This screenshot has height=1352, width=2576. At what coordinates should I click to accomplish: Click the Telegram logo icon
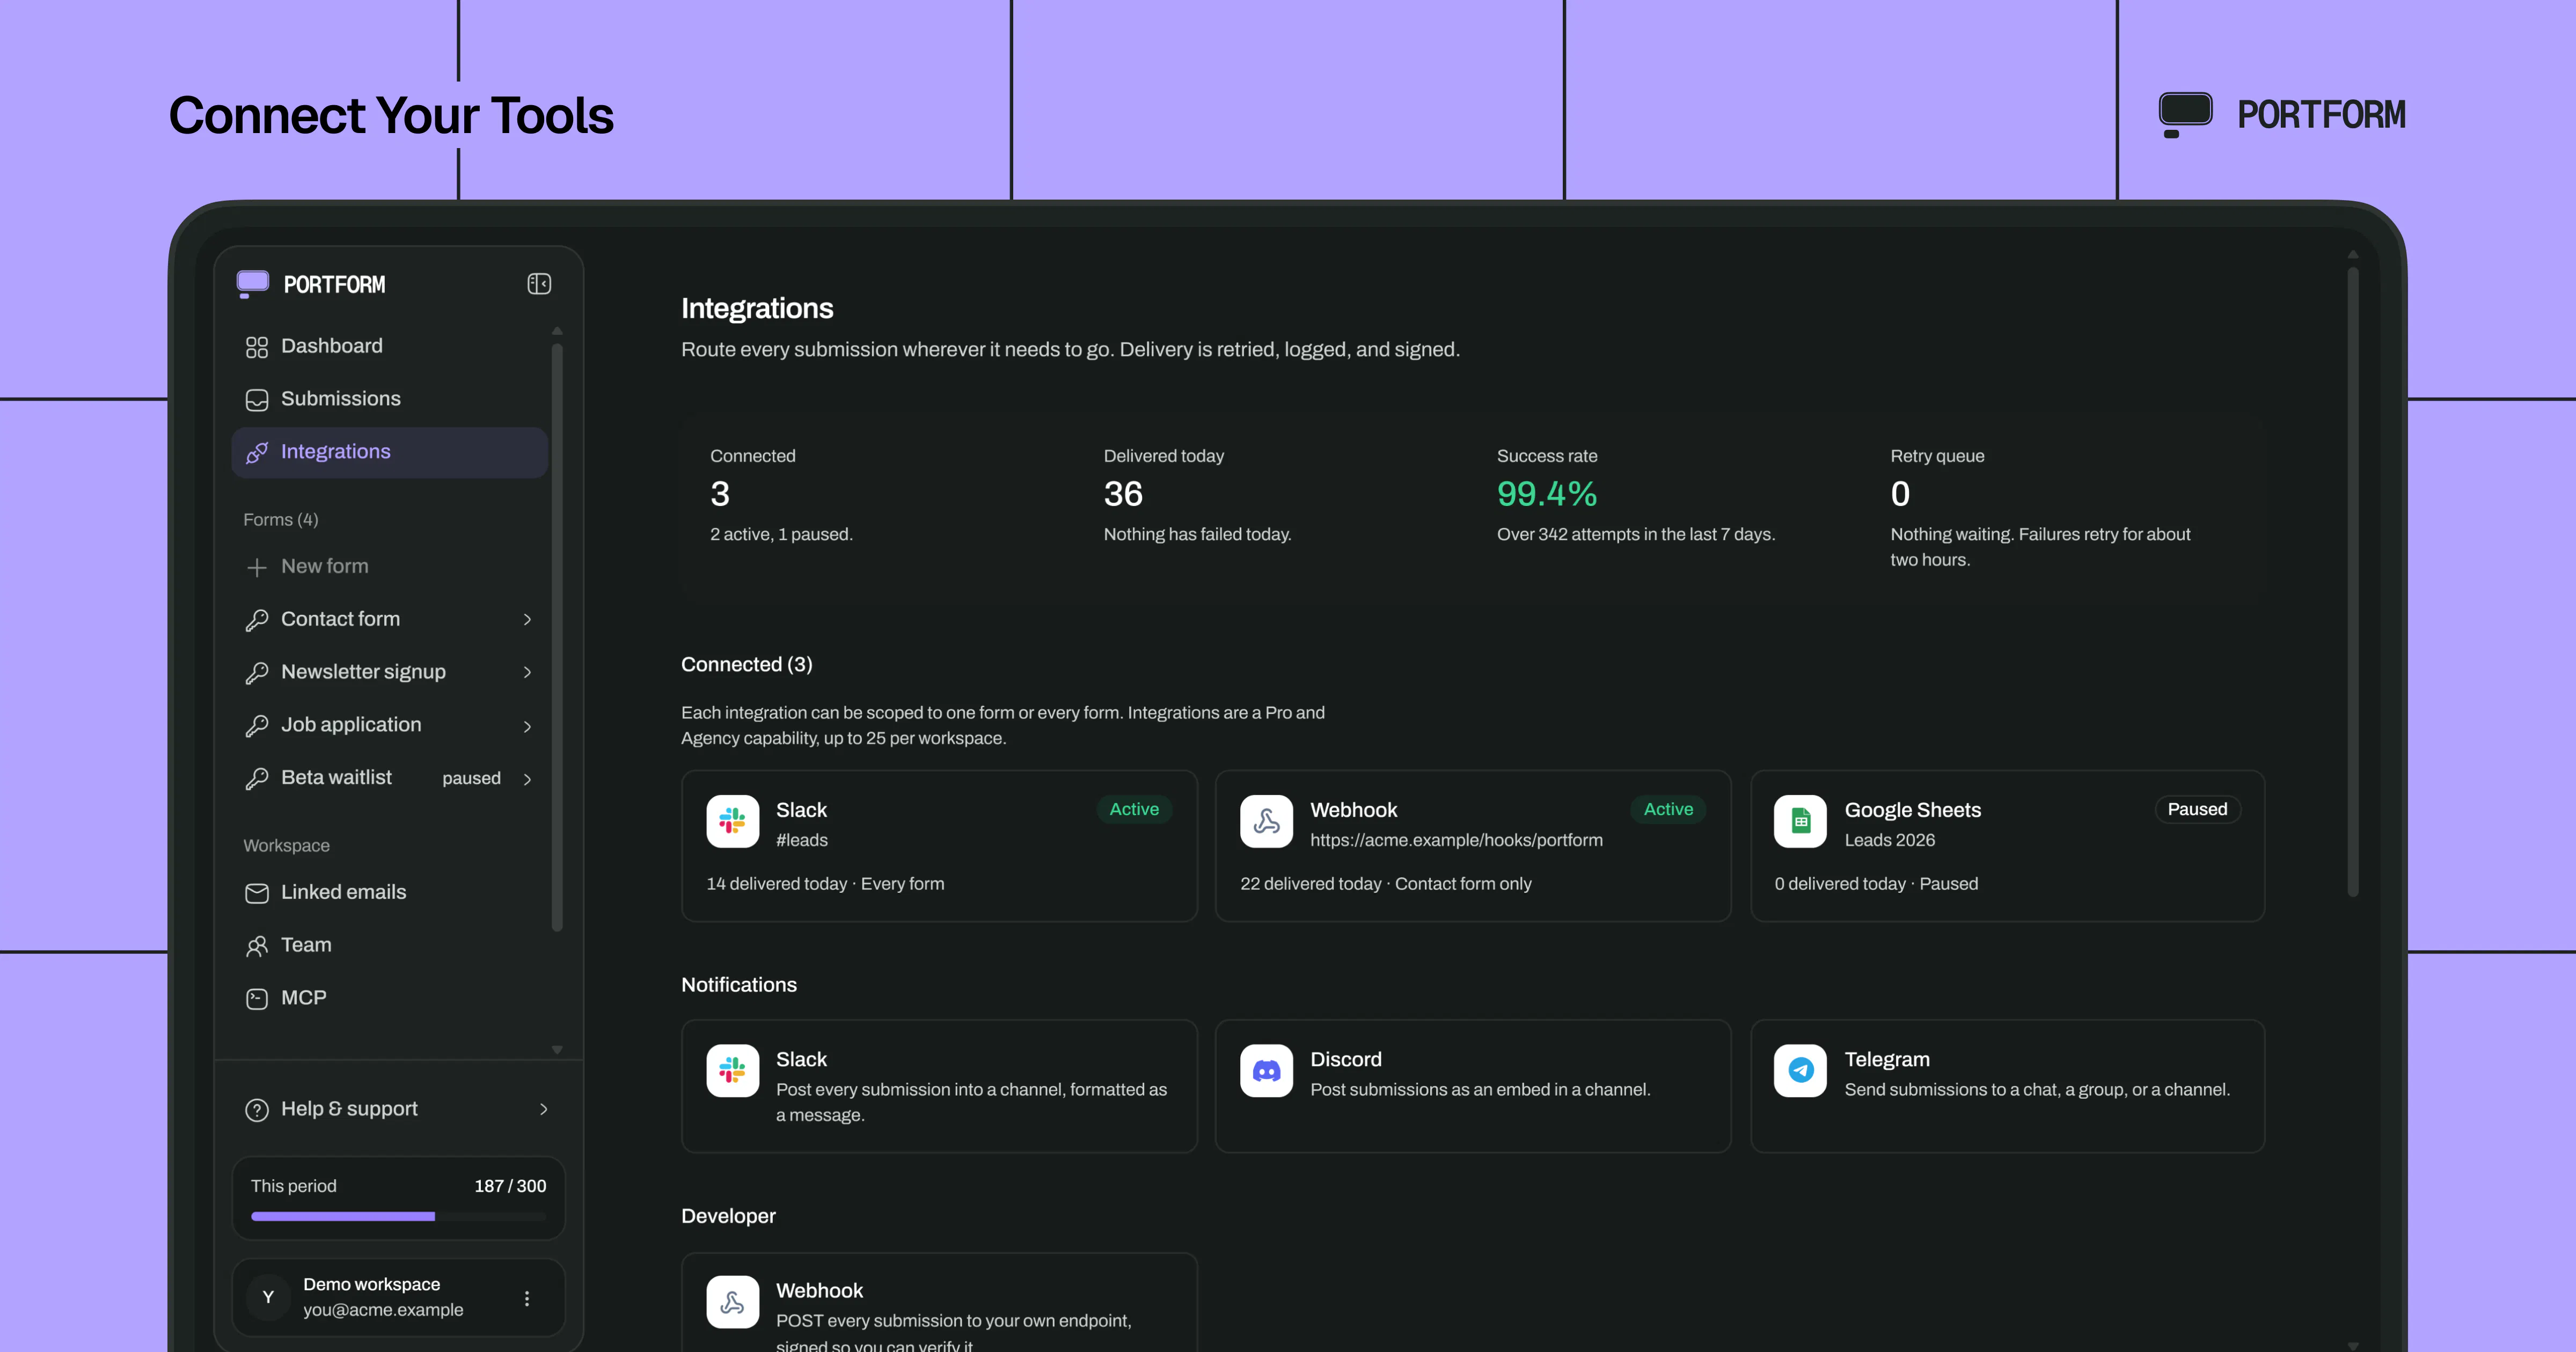click(x=1801, y=1071)
